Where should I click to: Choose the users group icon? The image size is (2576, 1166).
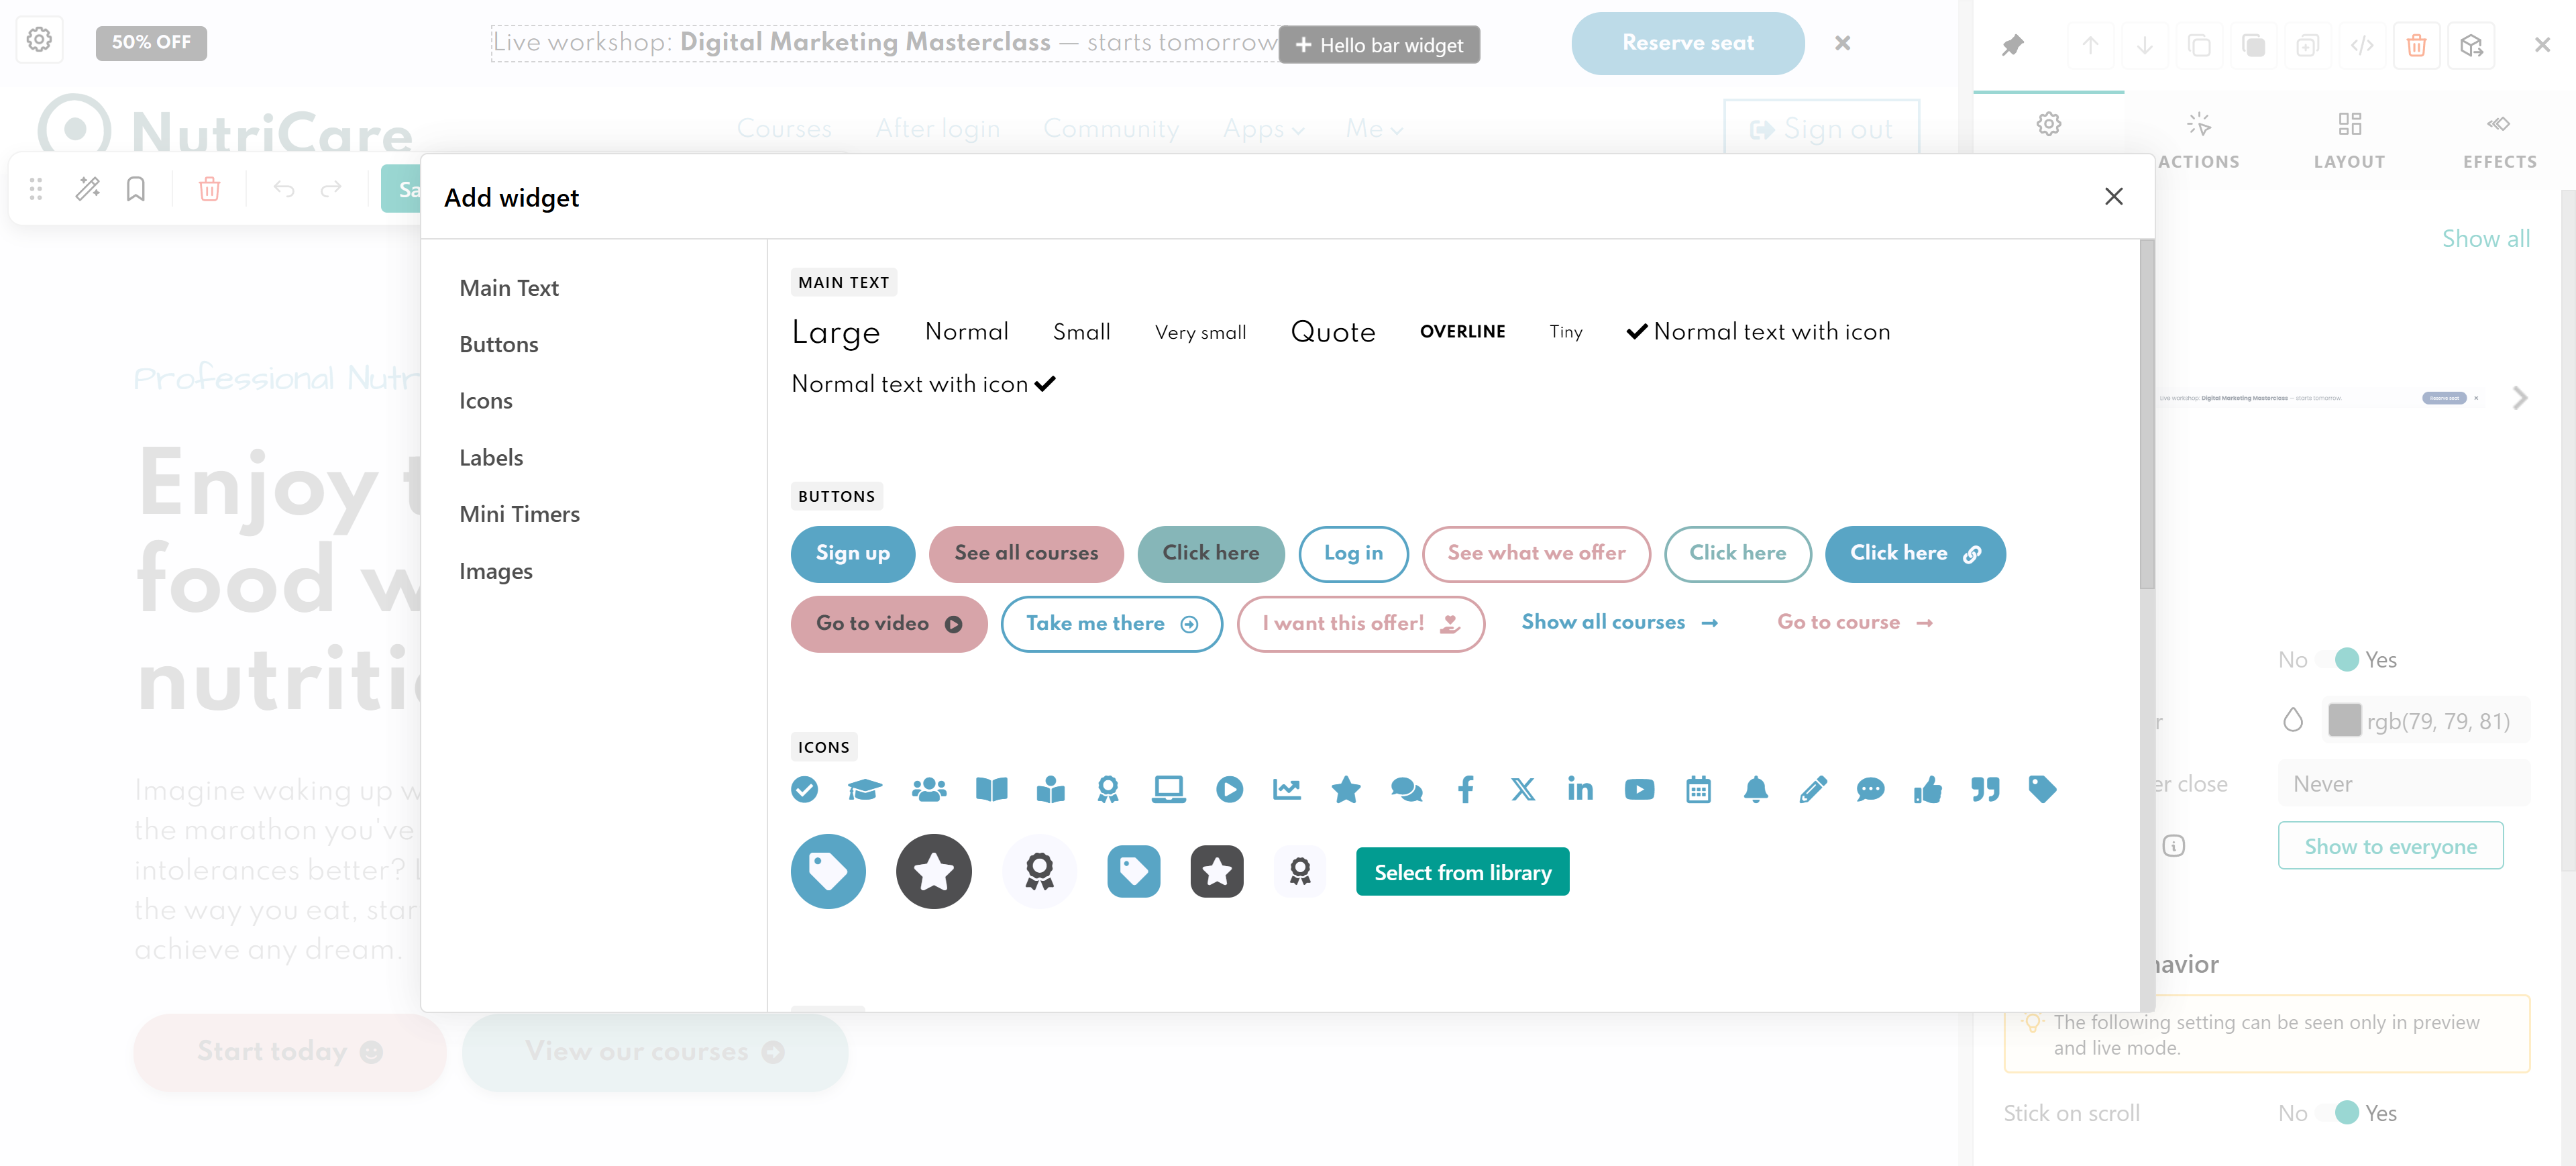pos(929,789)
